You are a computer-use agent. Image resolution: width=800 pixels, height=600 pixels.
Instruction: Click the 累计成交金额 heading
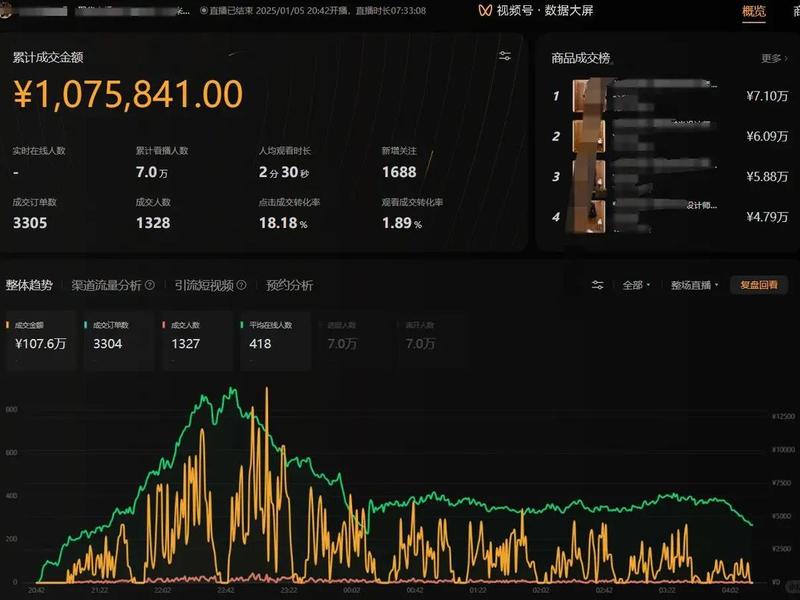(x=48, y=58)
